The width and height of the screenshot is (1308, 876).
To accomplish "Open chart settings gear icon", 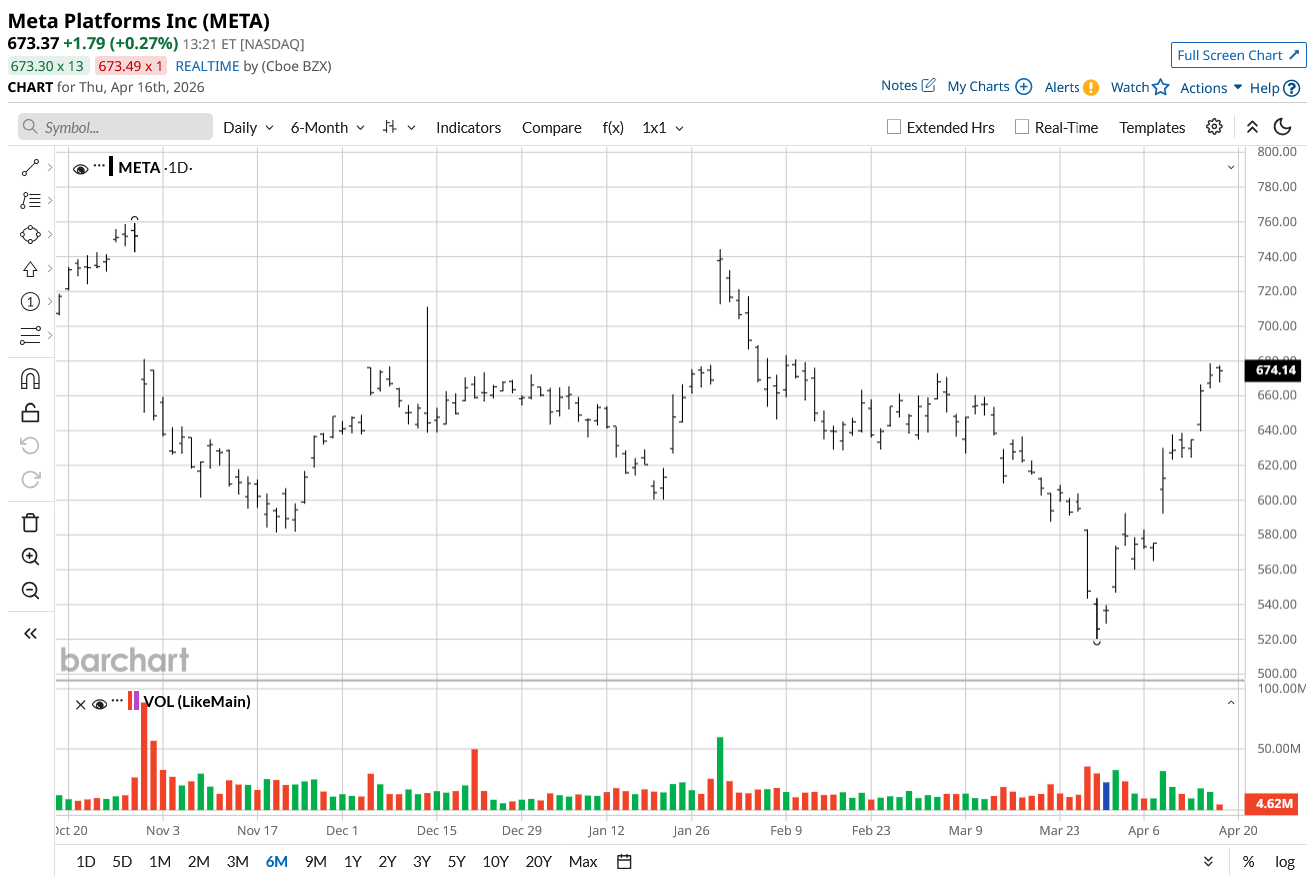I will pyautogui.click(x=1214, y=127).
